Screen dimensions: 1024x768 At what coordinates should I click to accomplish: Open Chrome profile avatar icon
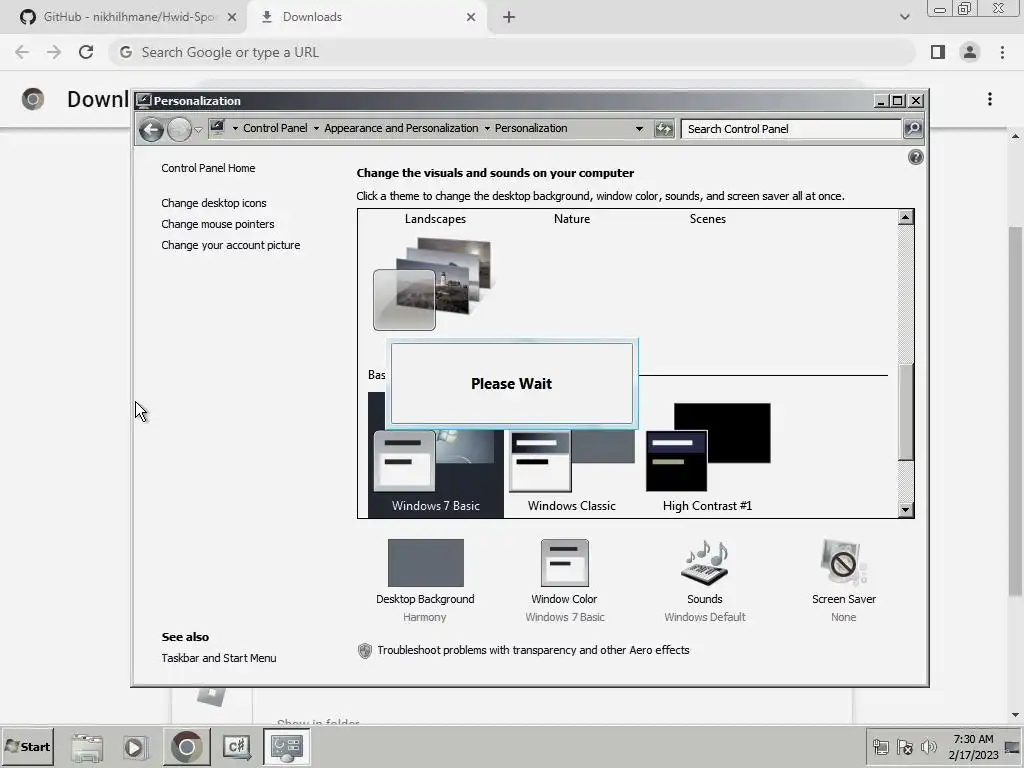coord(970,52)
